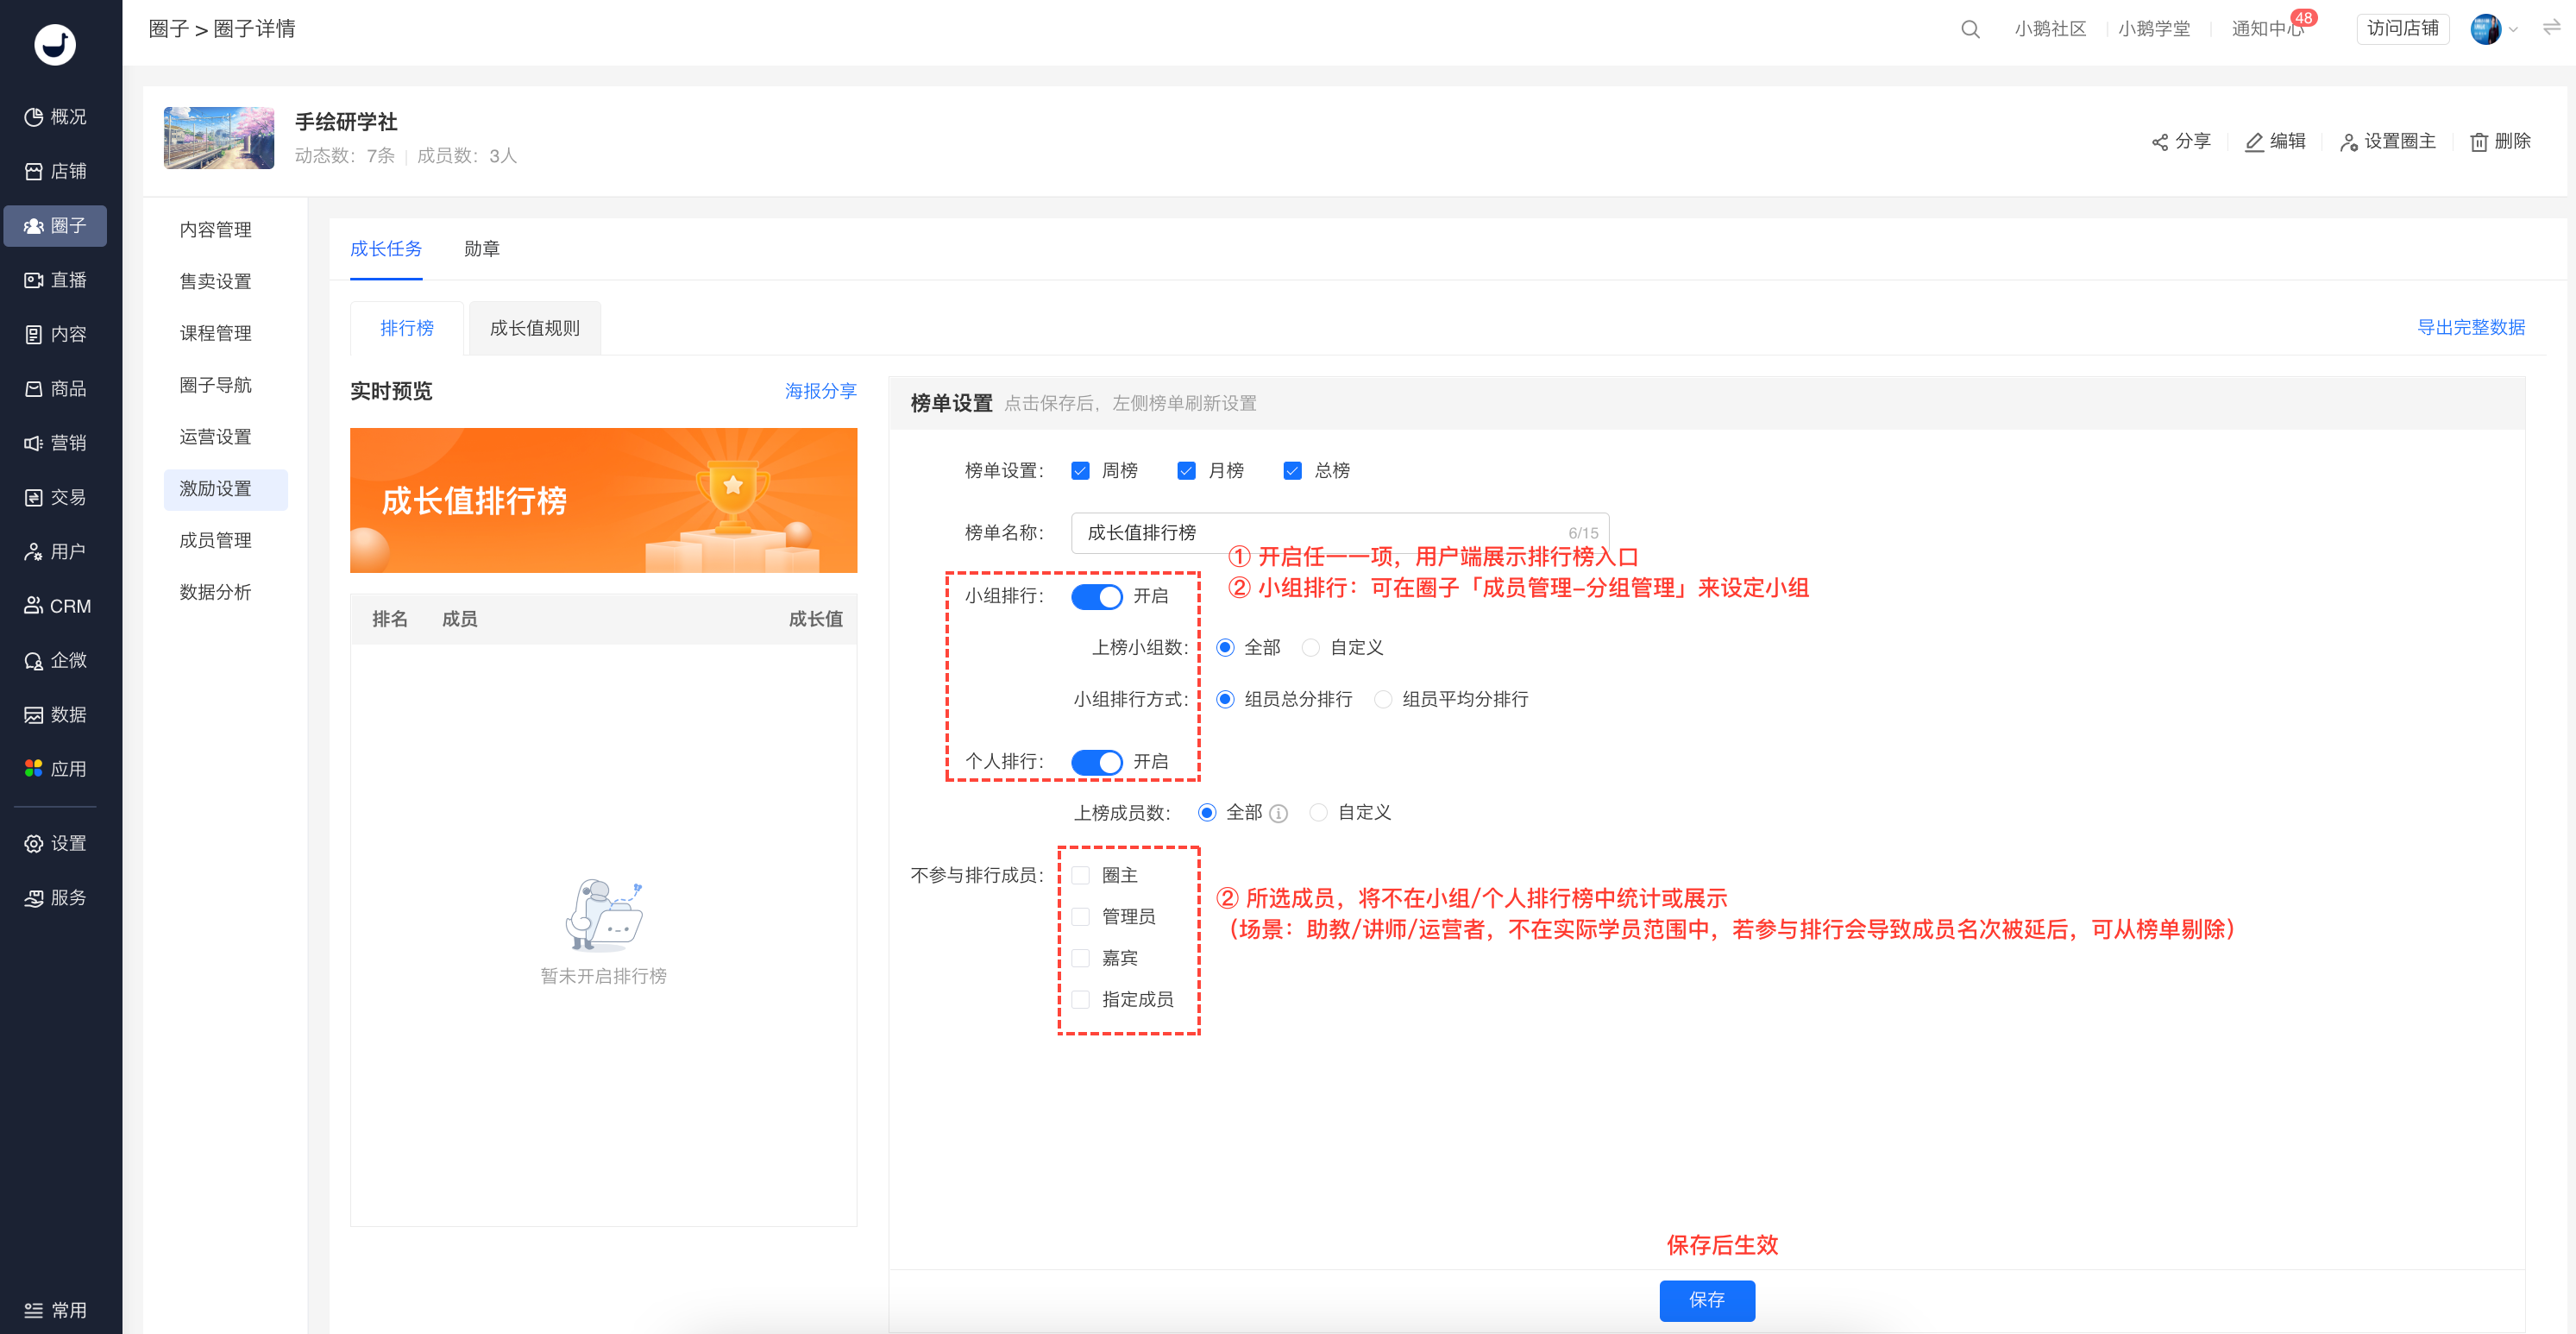2576x1334 pixels.
Task: Open 概况 overview in sidebar
Action: 55,117
